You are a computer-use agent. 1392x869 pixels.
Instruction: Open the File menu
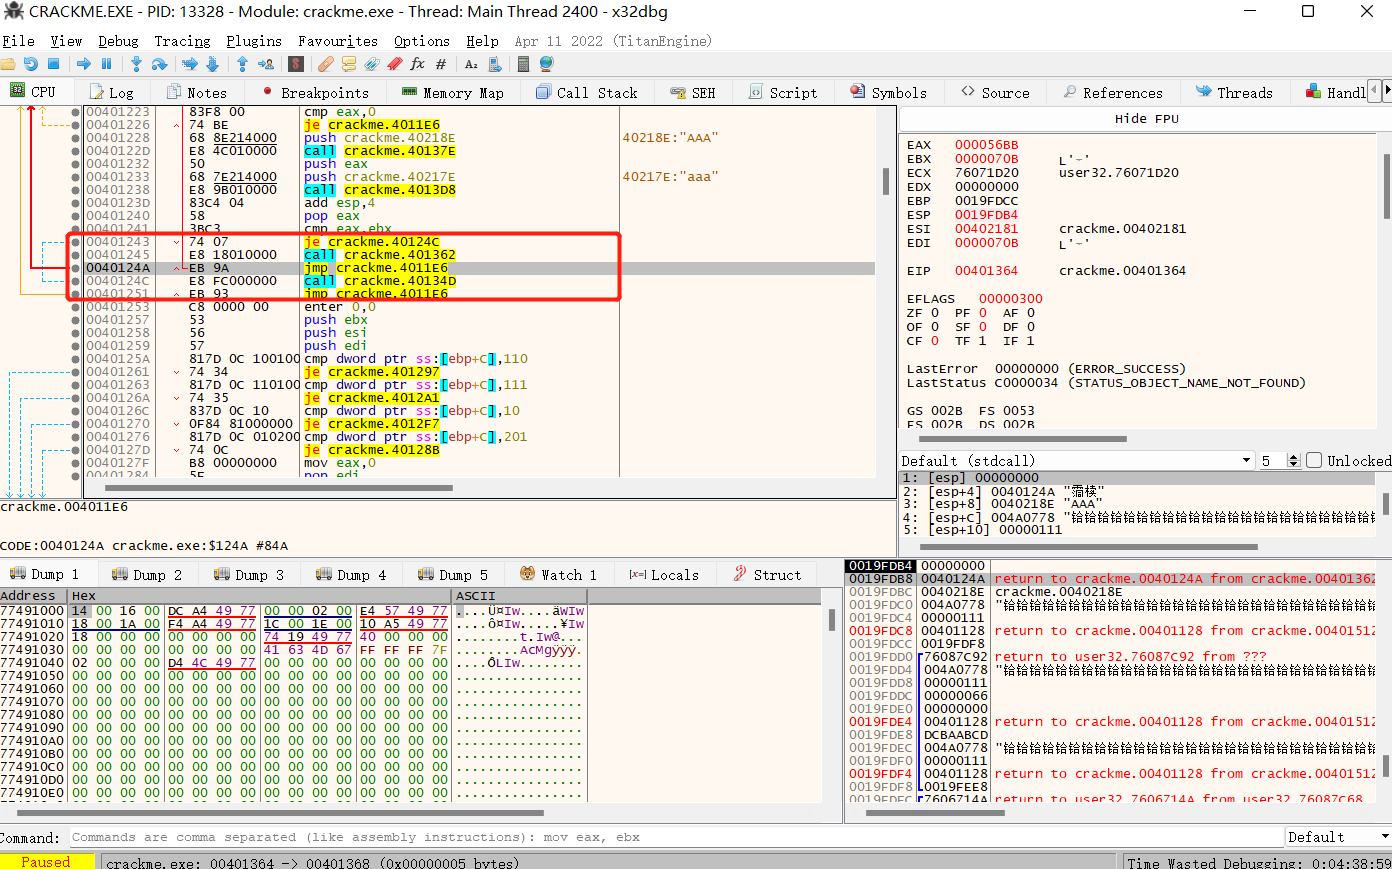click(x=19, y=41)
